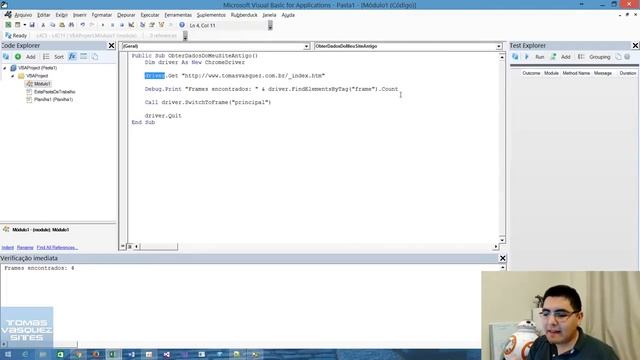Click Code Explorer refresh icon
The image size is (640, 360).
click(x=6, y=57)
